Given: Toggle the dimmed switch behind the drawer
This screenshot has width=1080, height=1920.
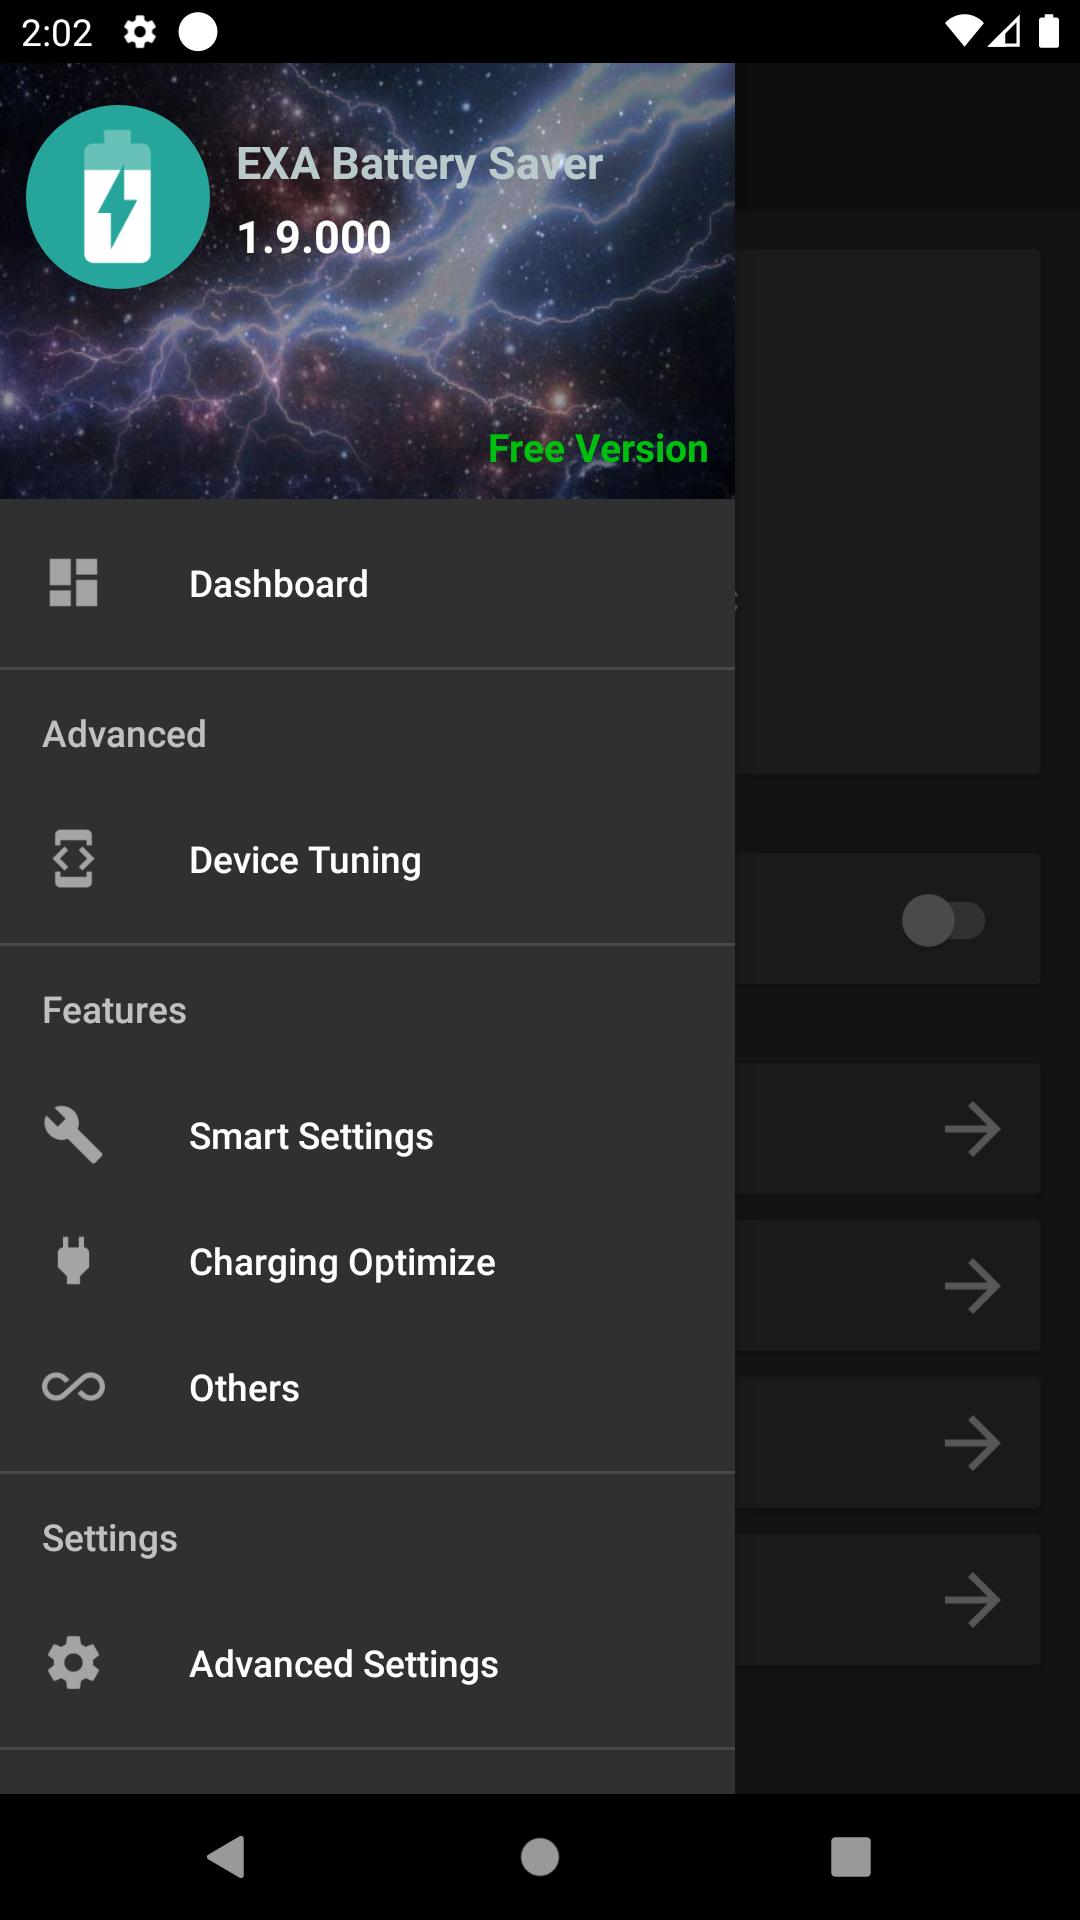Looking at the screenshot, I should click(x=943, y=920).
